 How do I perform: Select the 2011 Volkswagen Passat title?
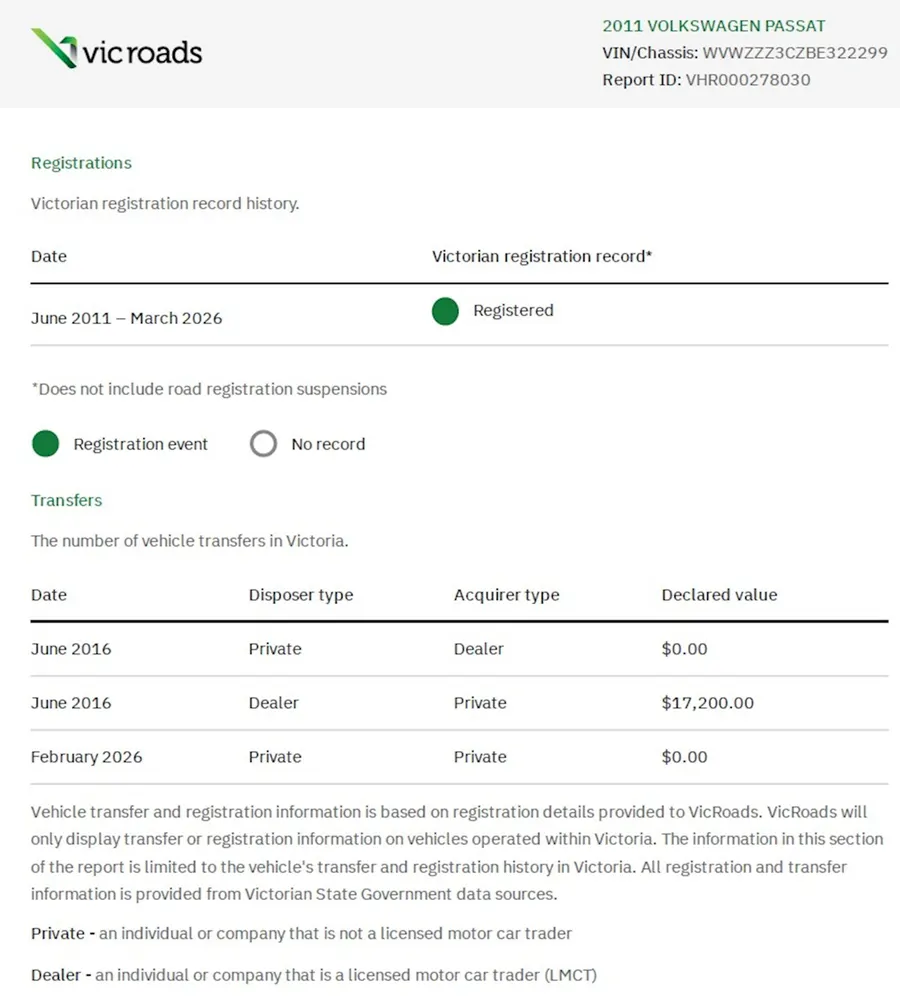pyautogui.click(x=714, y=26)
